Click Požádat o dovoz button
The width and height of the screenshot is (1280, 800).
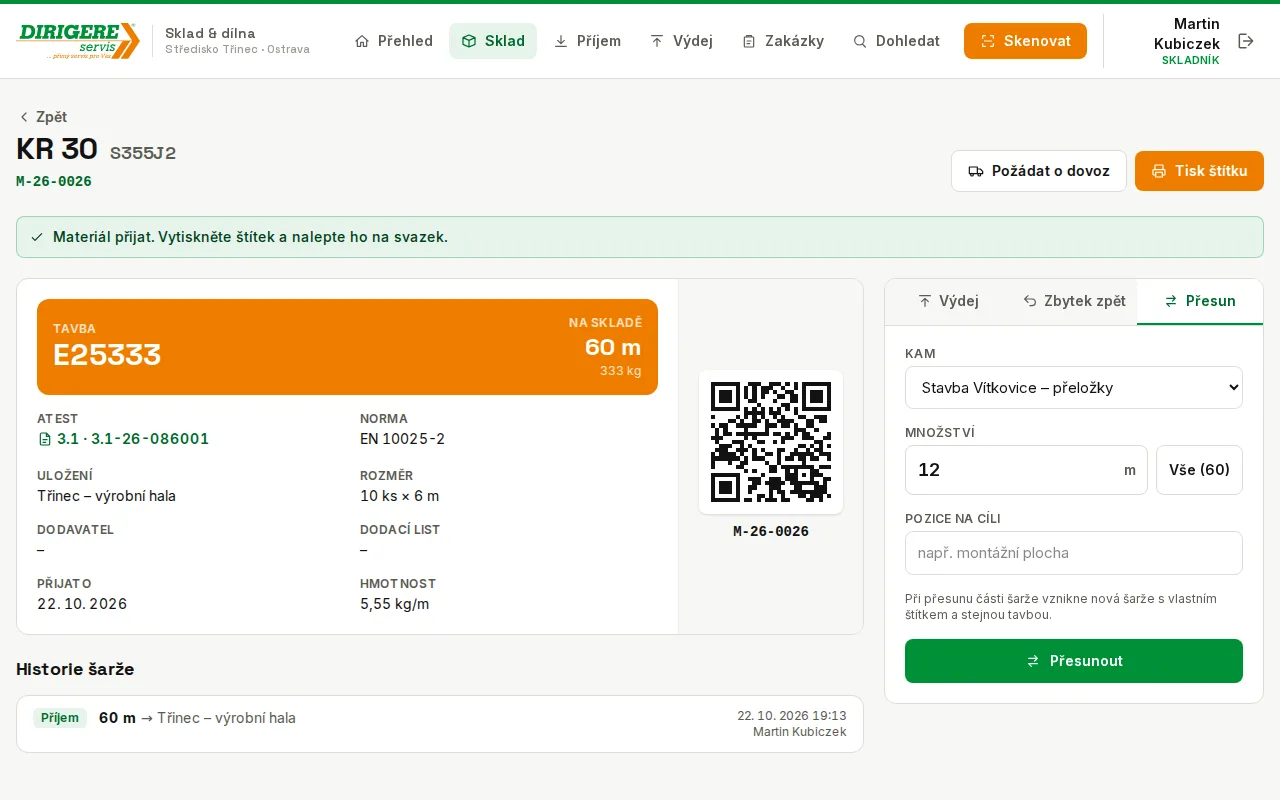click(1039, 171)
